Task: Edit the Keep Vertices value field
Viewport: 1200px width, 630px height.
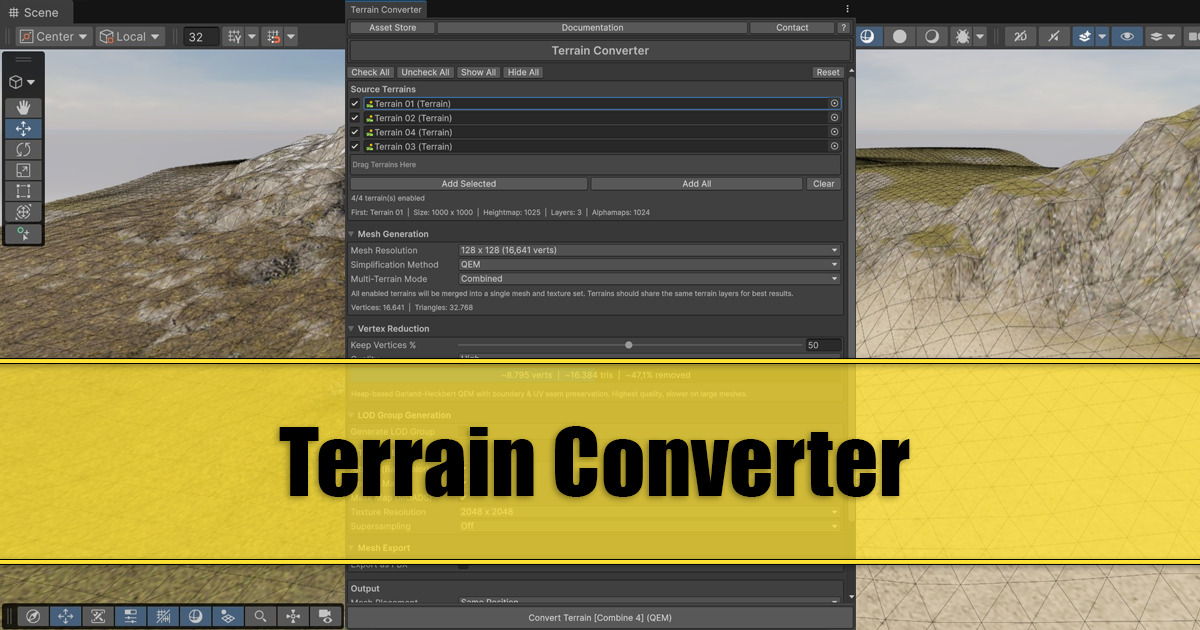Action: click(823, 345)
